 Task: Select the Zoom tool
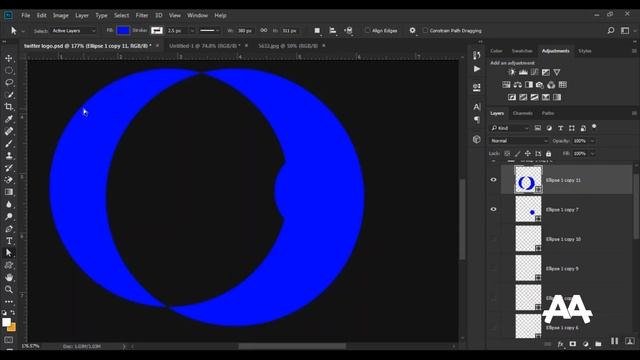click(9, 290)
